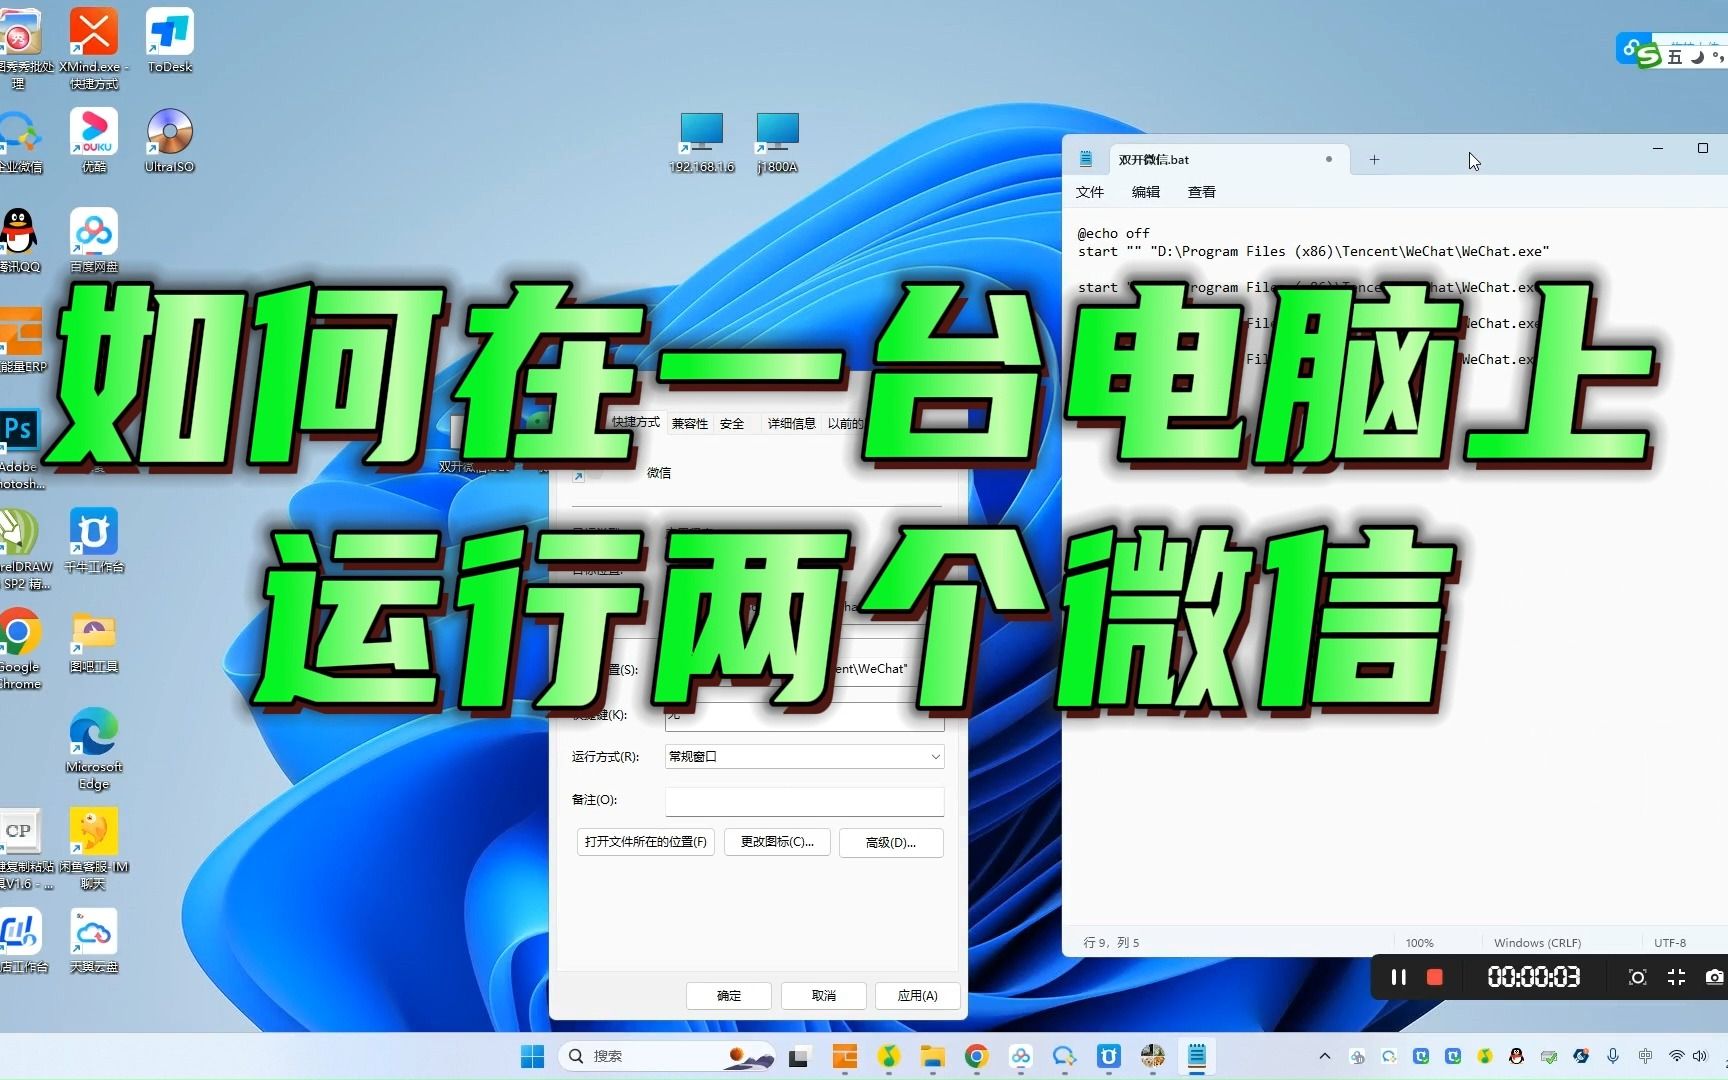Screen dimensions: 1728x1080
Task: Open File Explorer from the taskbar
Action: pyautogui.click(x=932, y=1056)
